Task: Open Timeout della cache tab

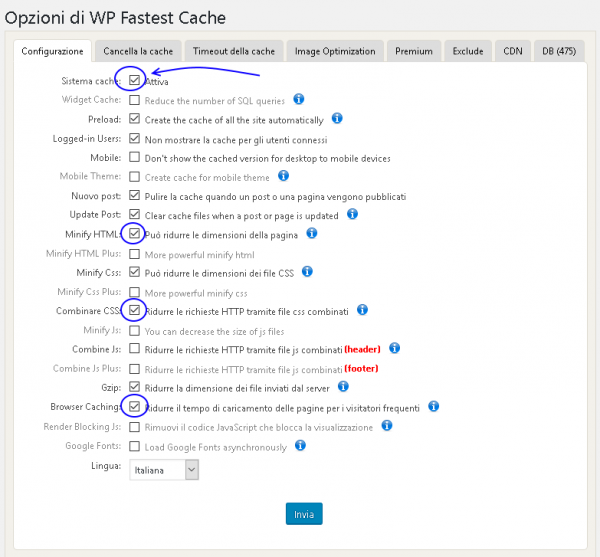Action: (234, 51)
